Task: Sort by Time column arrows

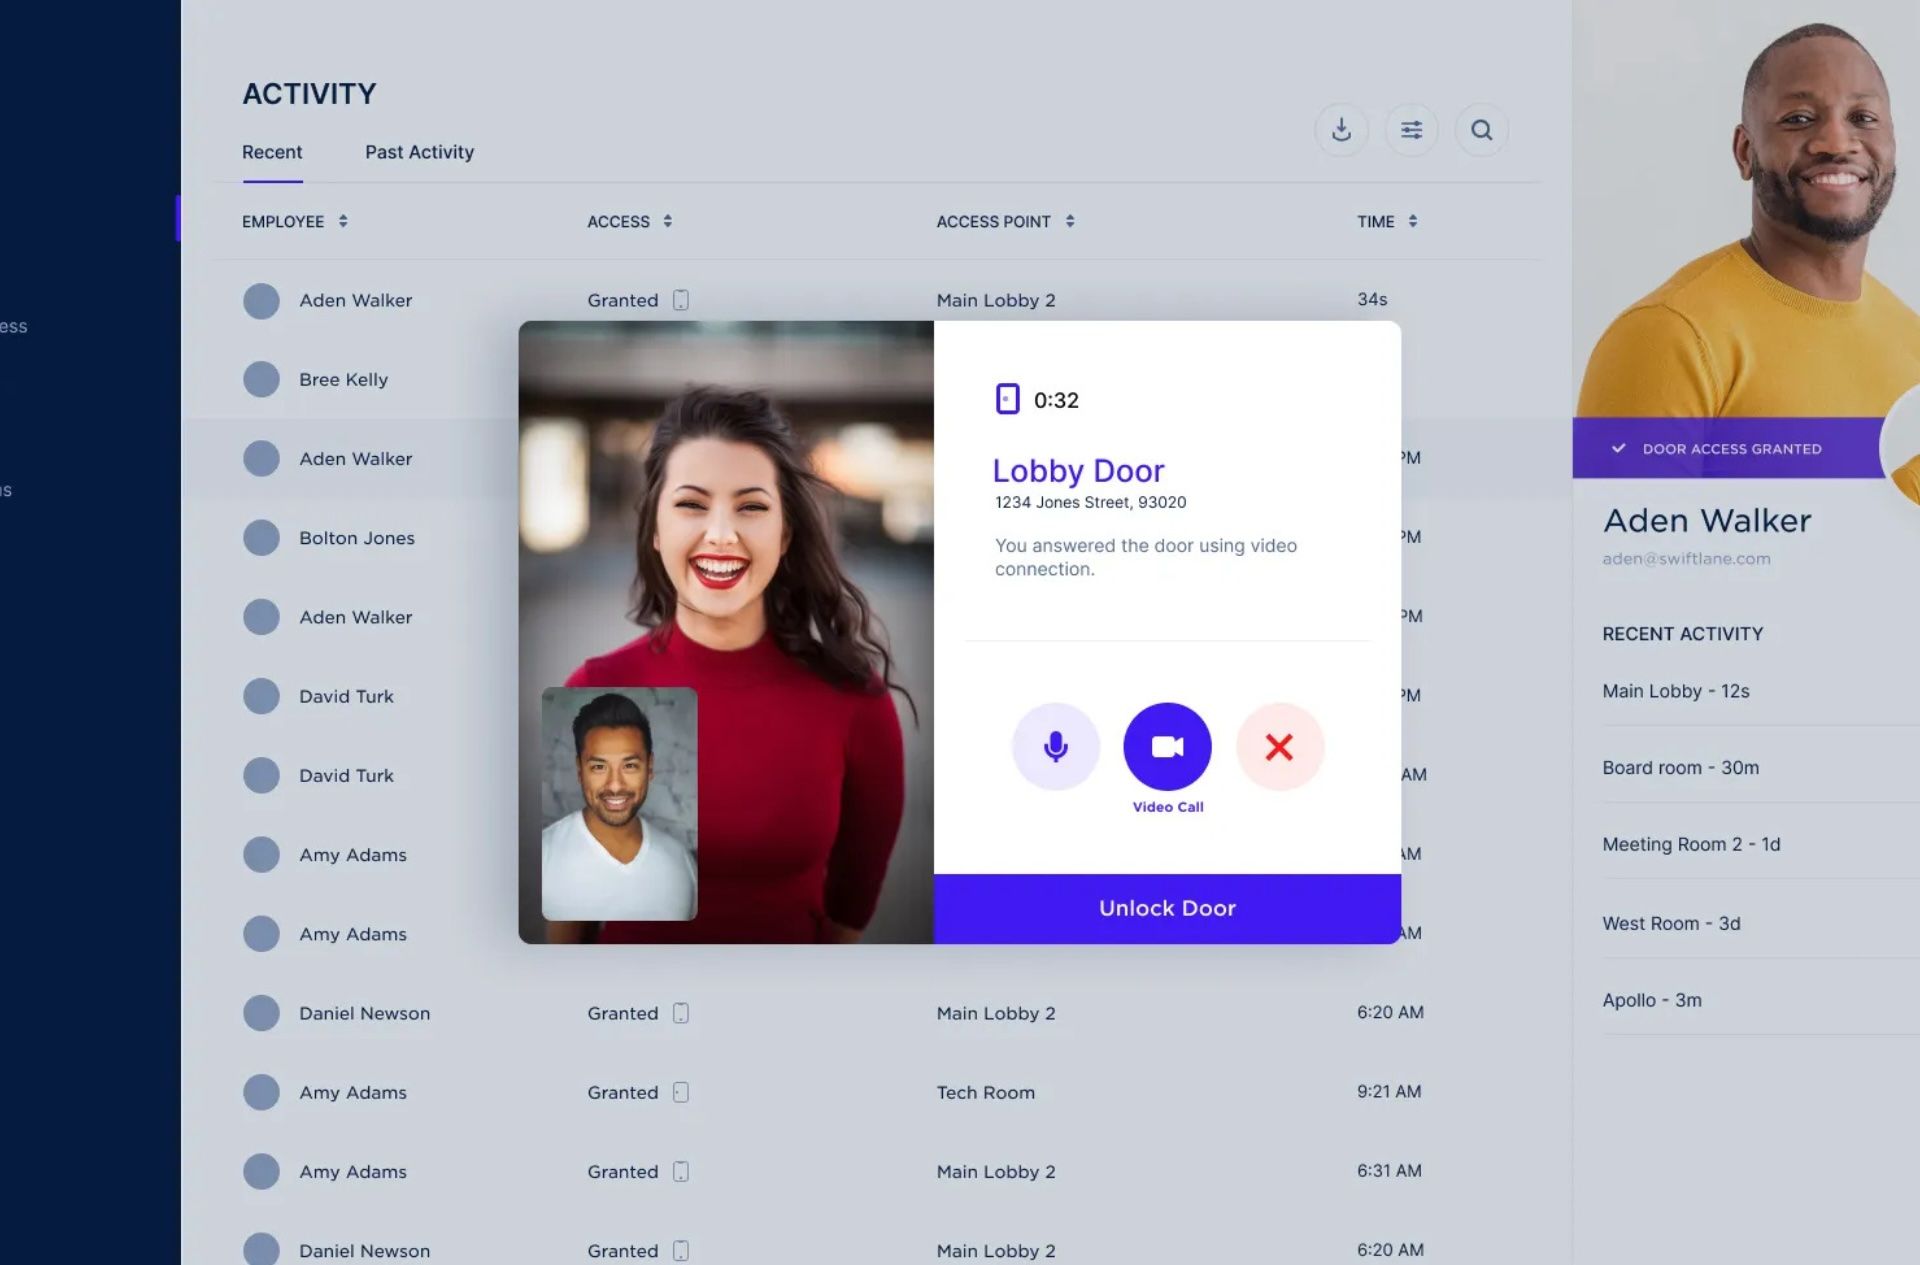Action: coord(1413,221)
